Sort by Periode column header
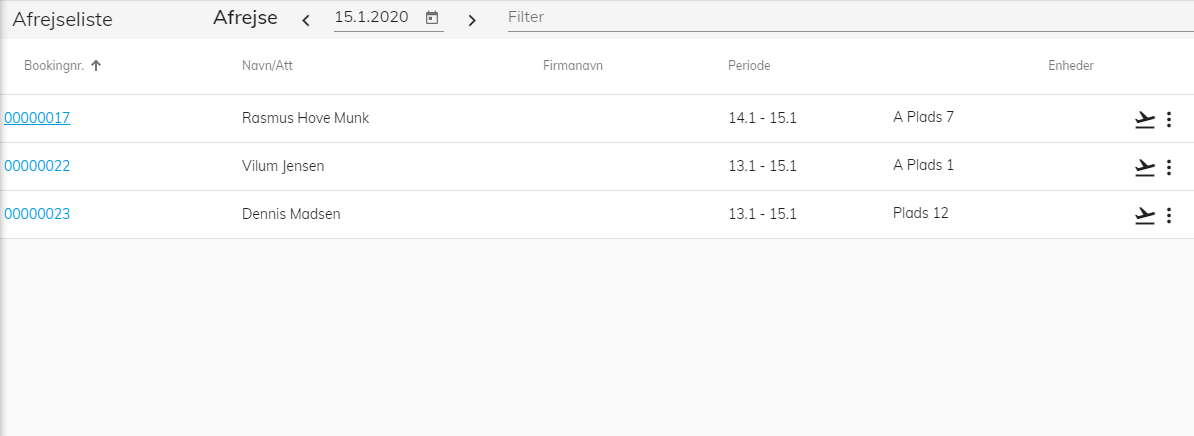Image resolution: width=1194 pixels, height=436 pixels. [x=749, y=65]
